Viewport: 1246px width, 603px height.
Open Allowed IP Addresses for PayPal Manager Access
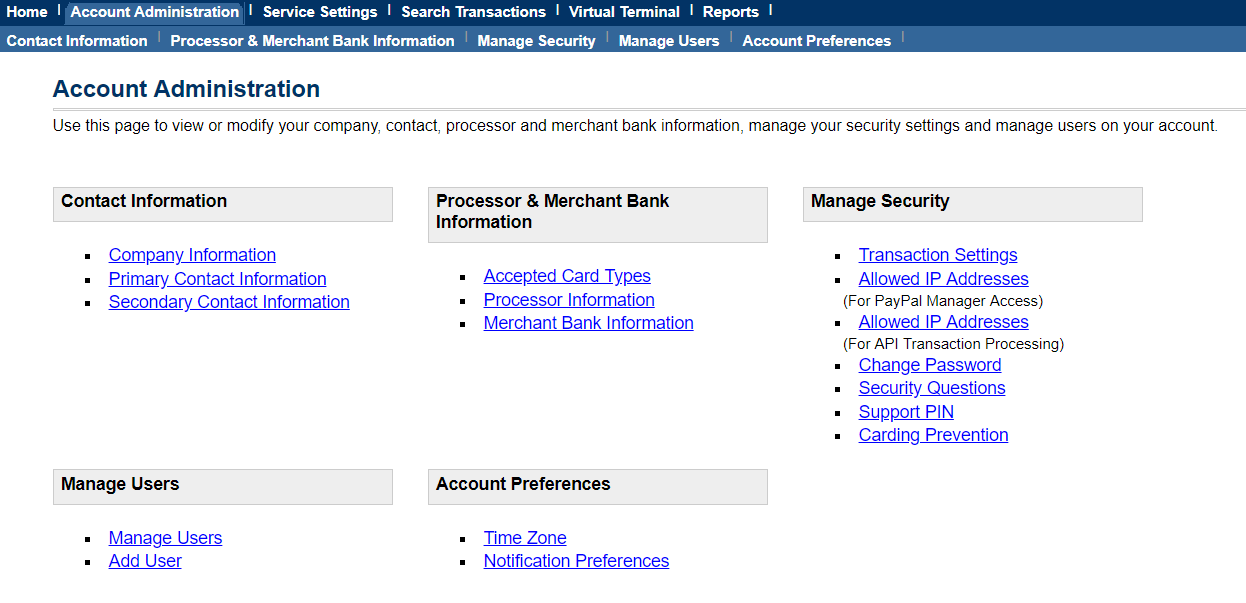click(x=943, y=278)
